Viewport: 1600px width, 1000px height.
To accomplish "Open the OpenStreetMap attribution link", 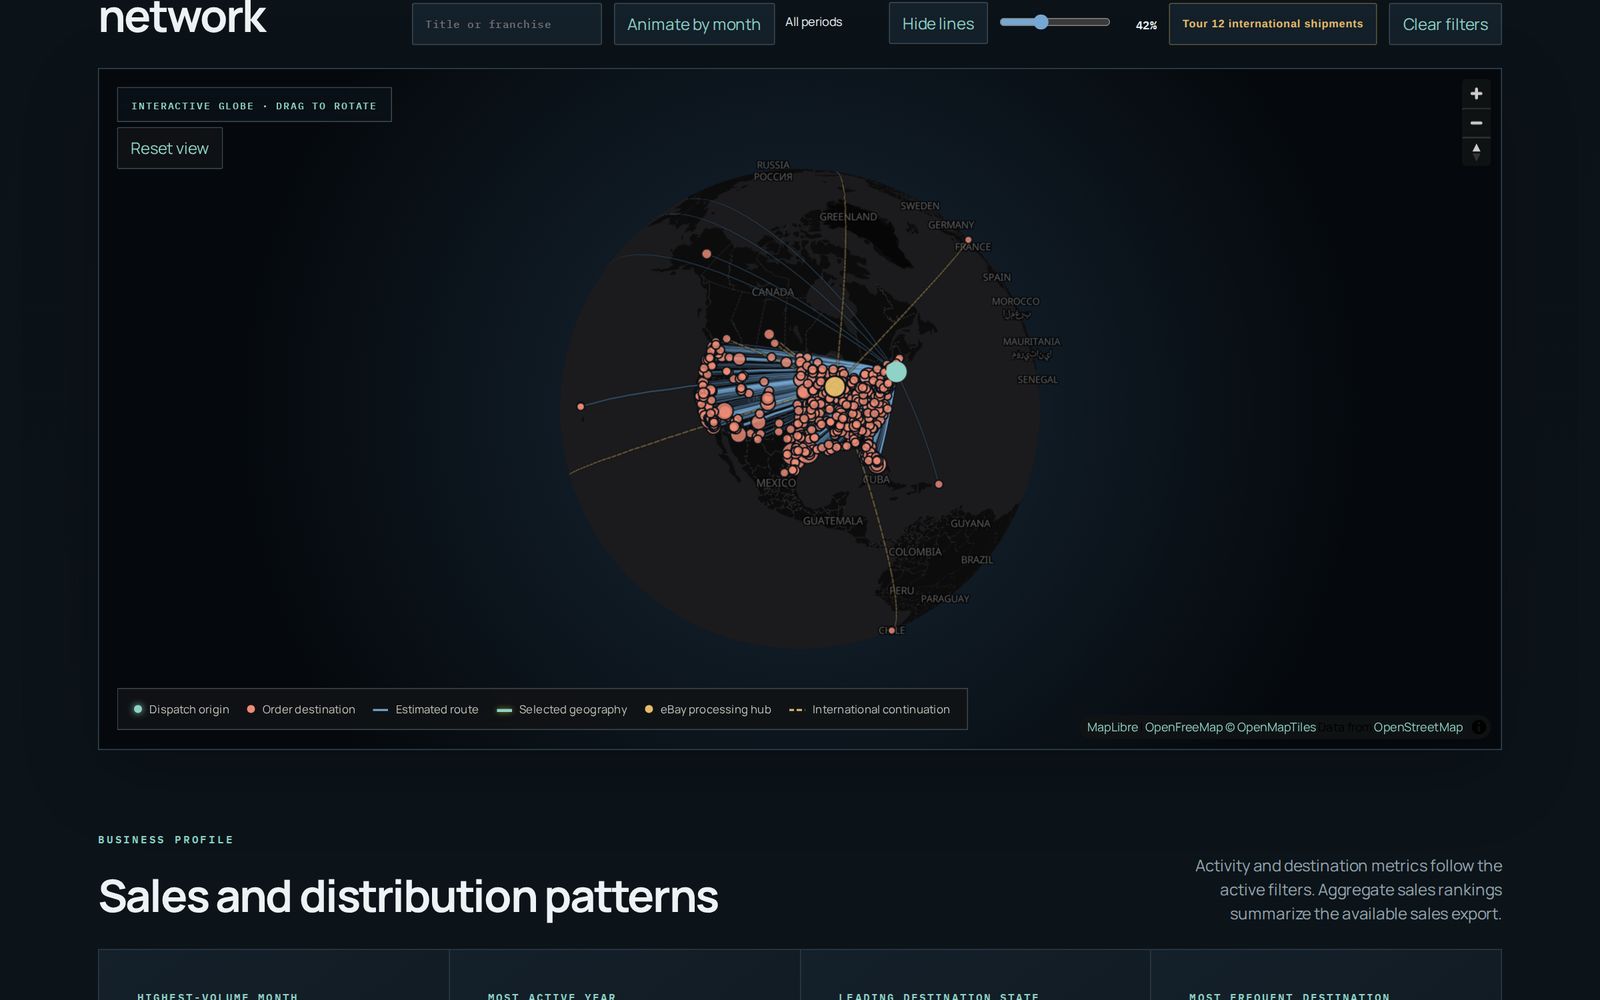I will tap(1418, 727).
